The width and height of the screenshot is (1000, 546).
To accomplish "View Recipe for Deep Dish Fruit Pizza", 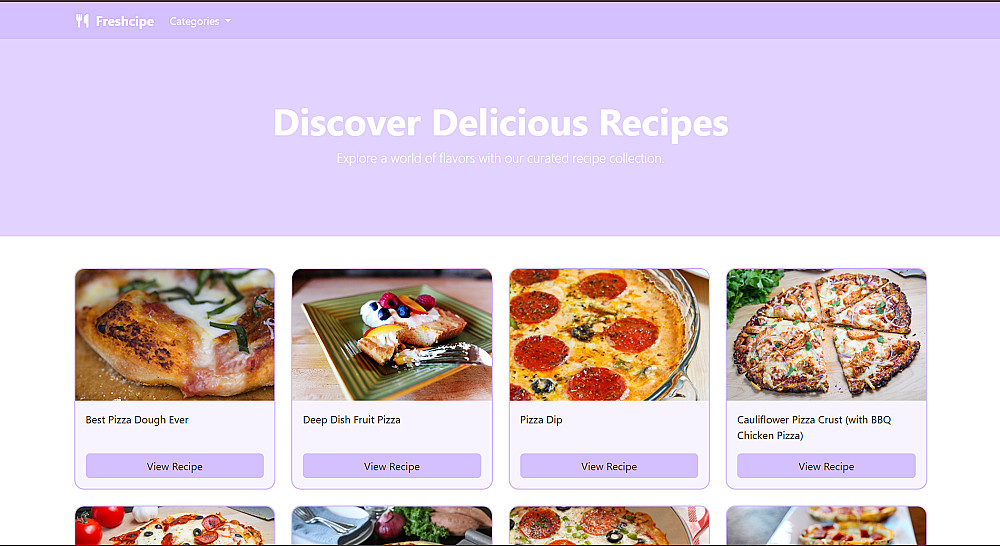I will 392,466.
